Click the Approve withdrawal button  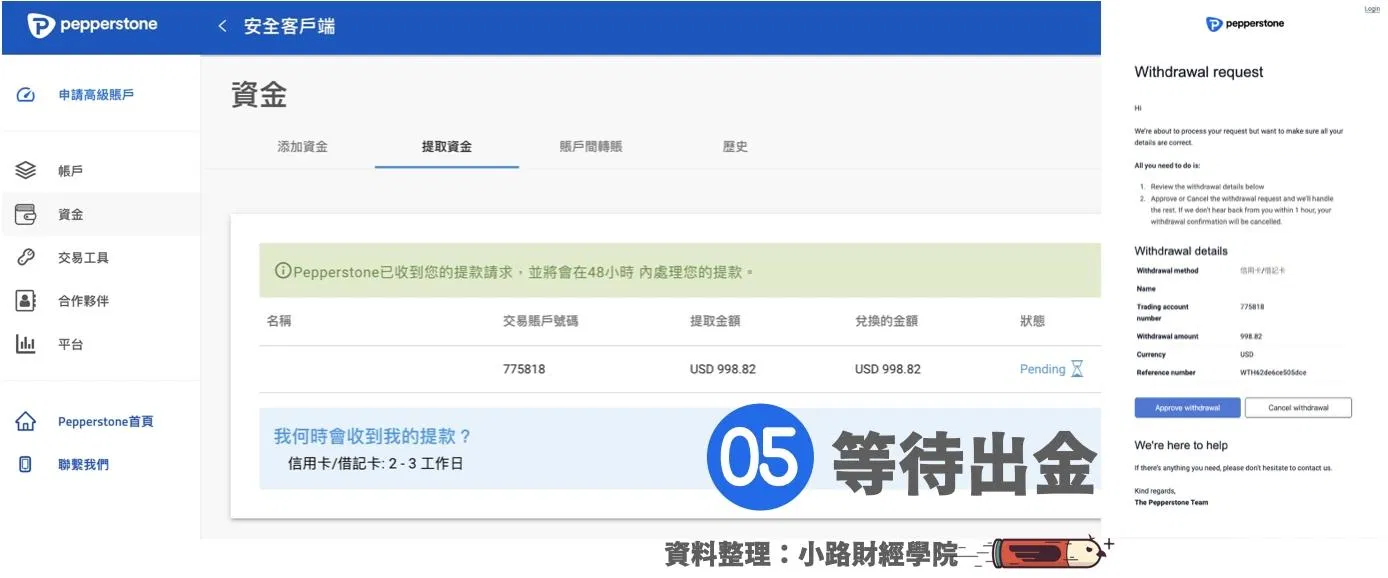pos(1187,408)
